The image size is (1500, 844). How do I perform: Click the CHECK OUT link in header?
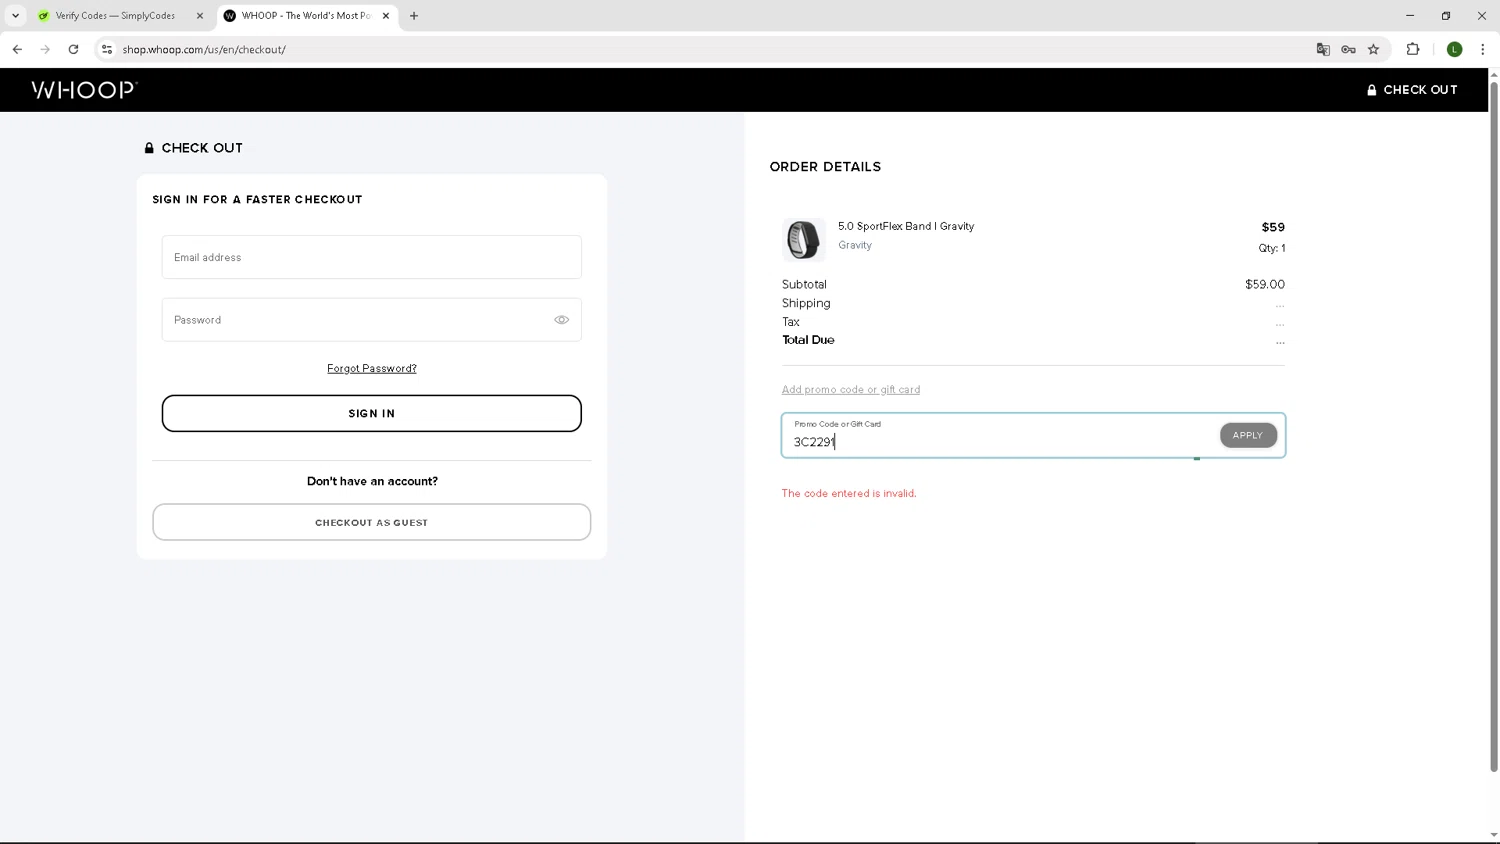1412,90
